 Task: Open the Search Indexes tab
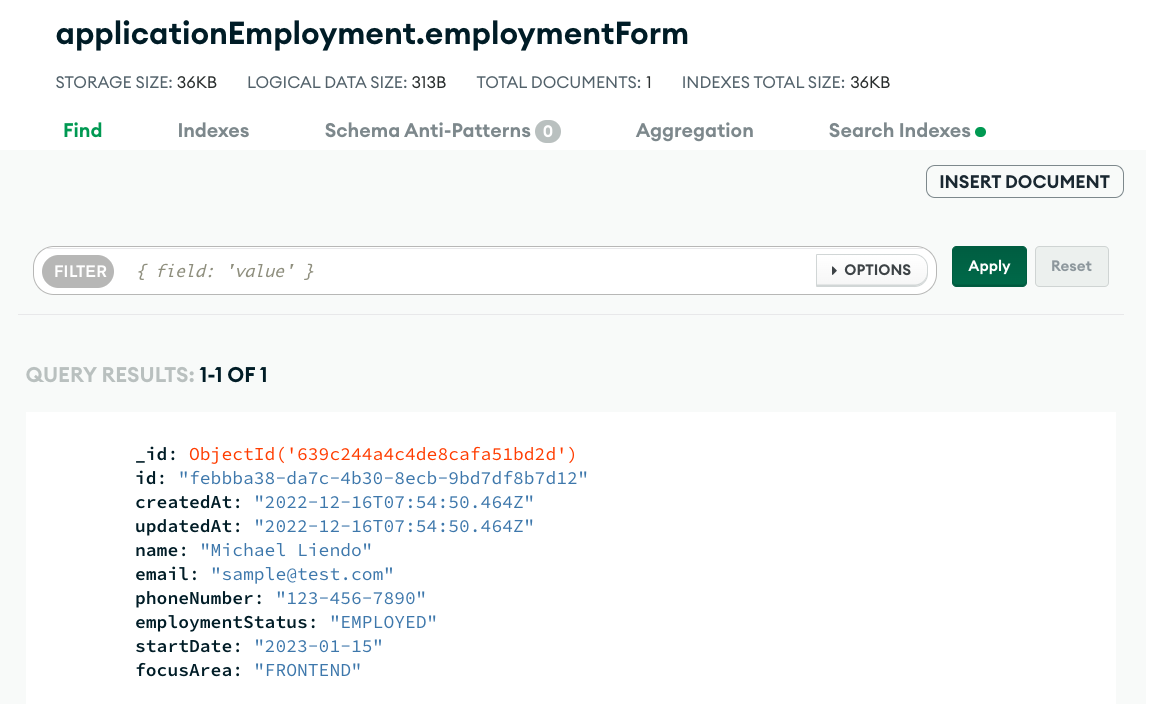[899, 130]
